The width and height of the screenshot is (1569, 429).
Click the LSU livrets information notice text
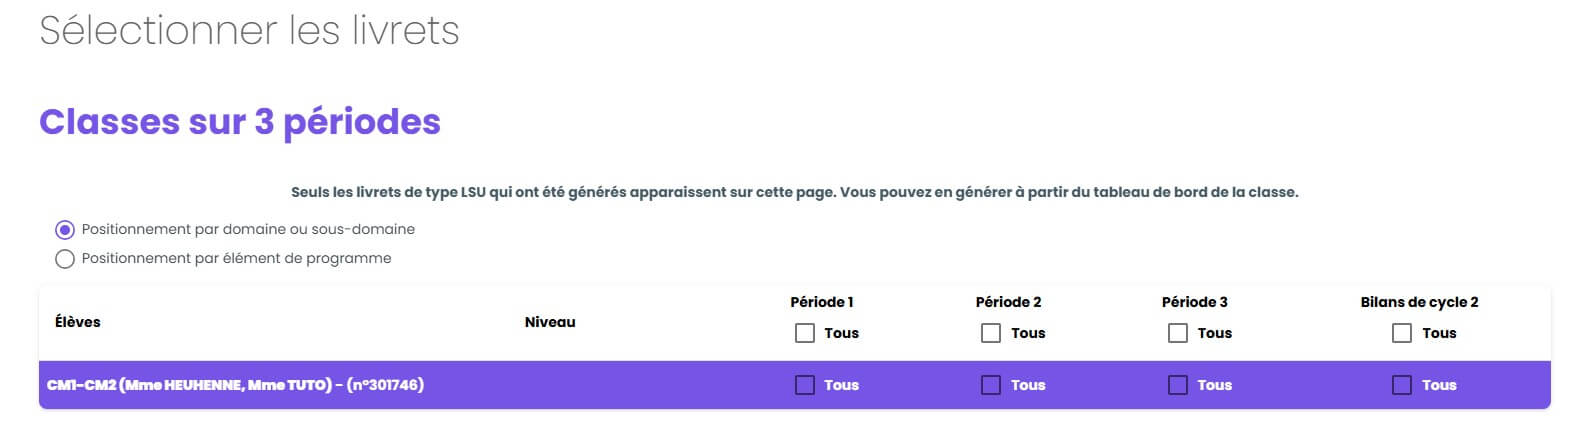[x=794, y=192]
